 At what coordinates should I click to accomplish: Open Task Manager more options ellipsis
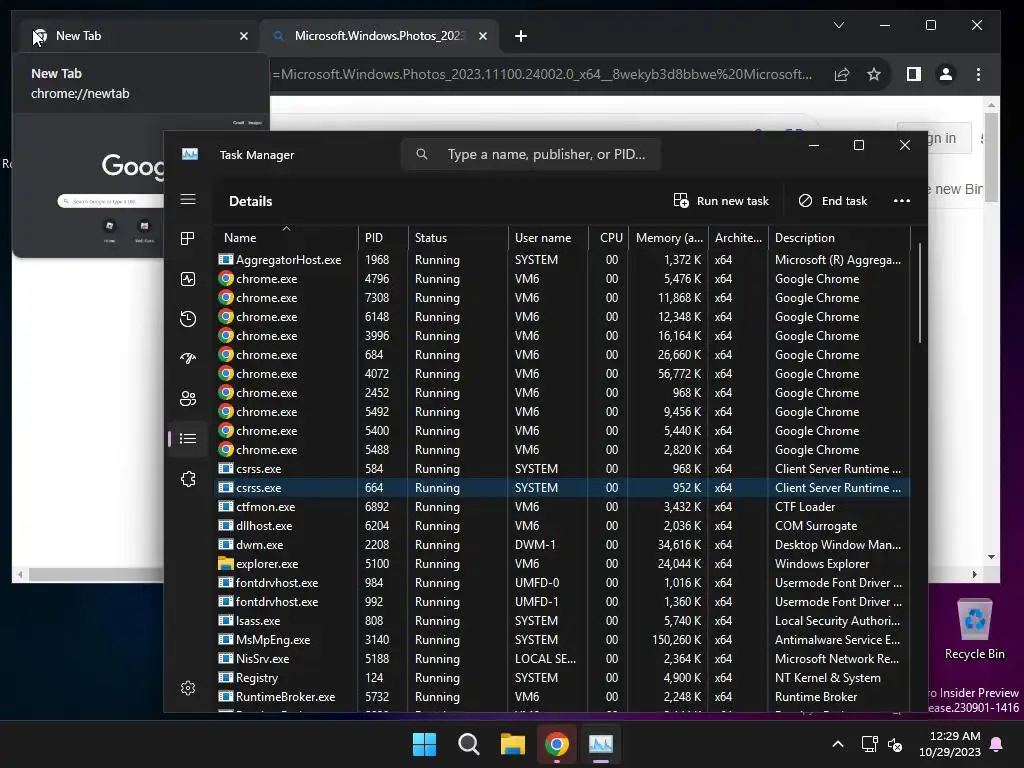tap(901, 200)
